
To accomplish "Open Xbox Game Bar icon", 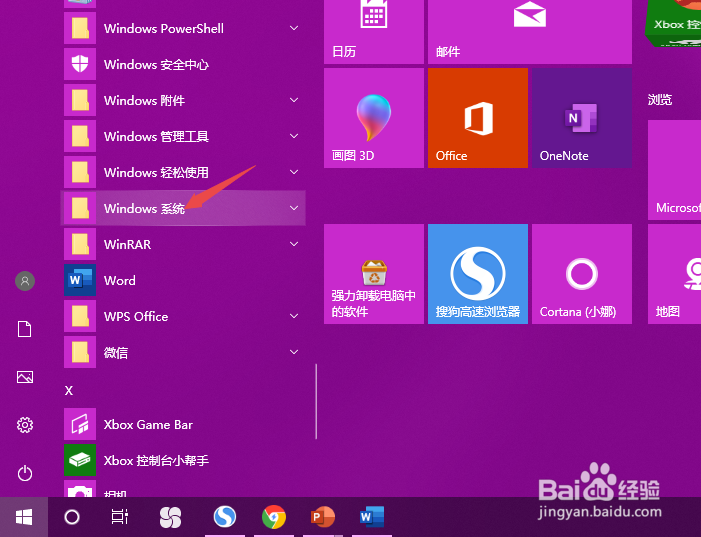I will click(80, 424).
